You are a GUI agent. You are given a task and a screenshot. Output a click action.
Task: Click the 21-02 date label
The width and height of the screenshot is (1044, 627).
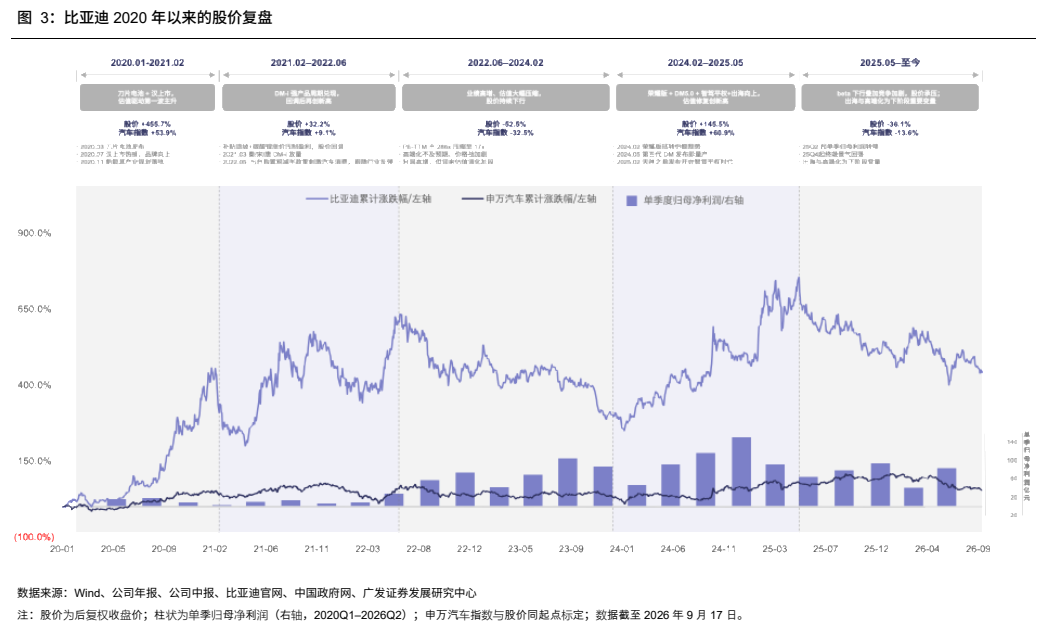214,548
